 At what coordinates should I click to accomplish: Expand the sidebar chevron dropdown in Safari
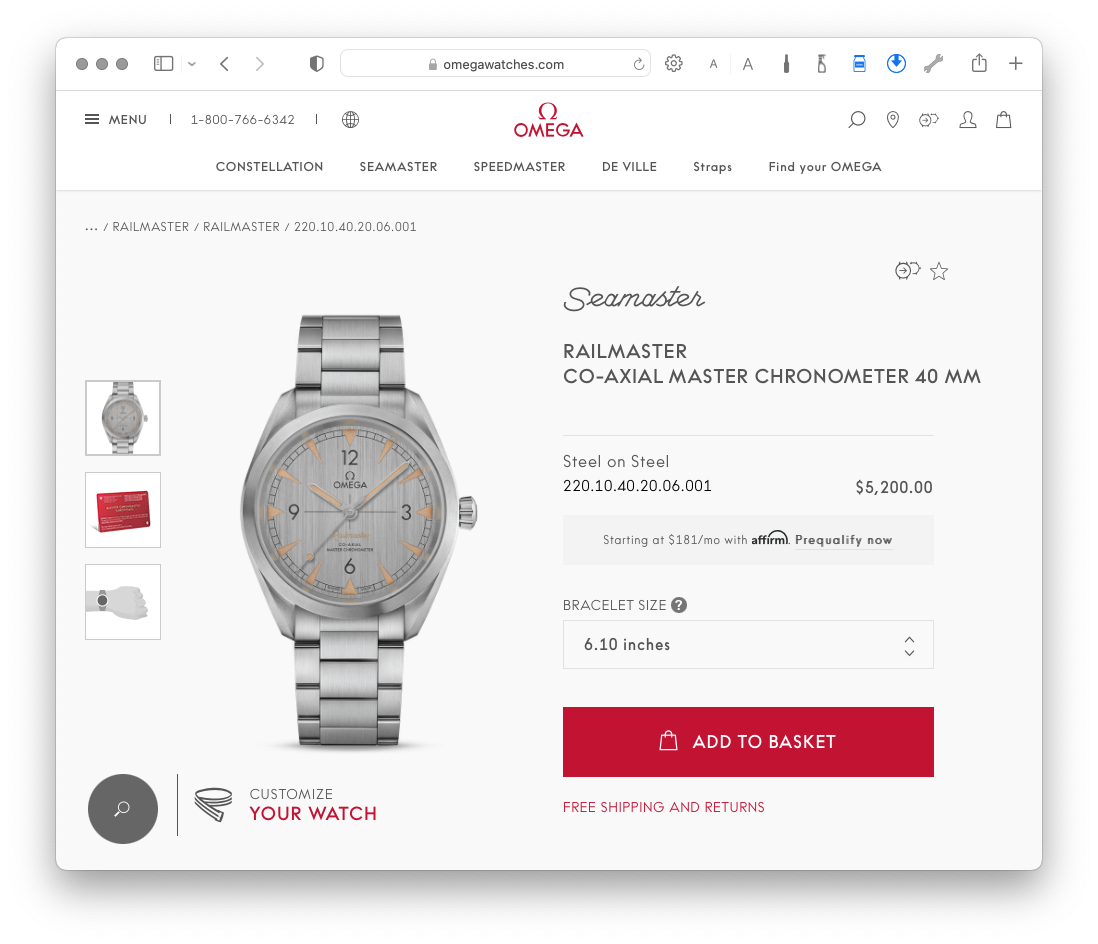[x=192, y=64]
